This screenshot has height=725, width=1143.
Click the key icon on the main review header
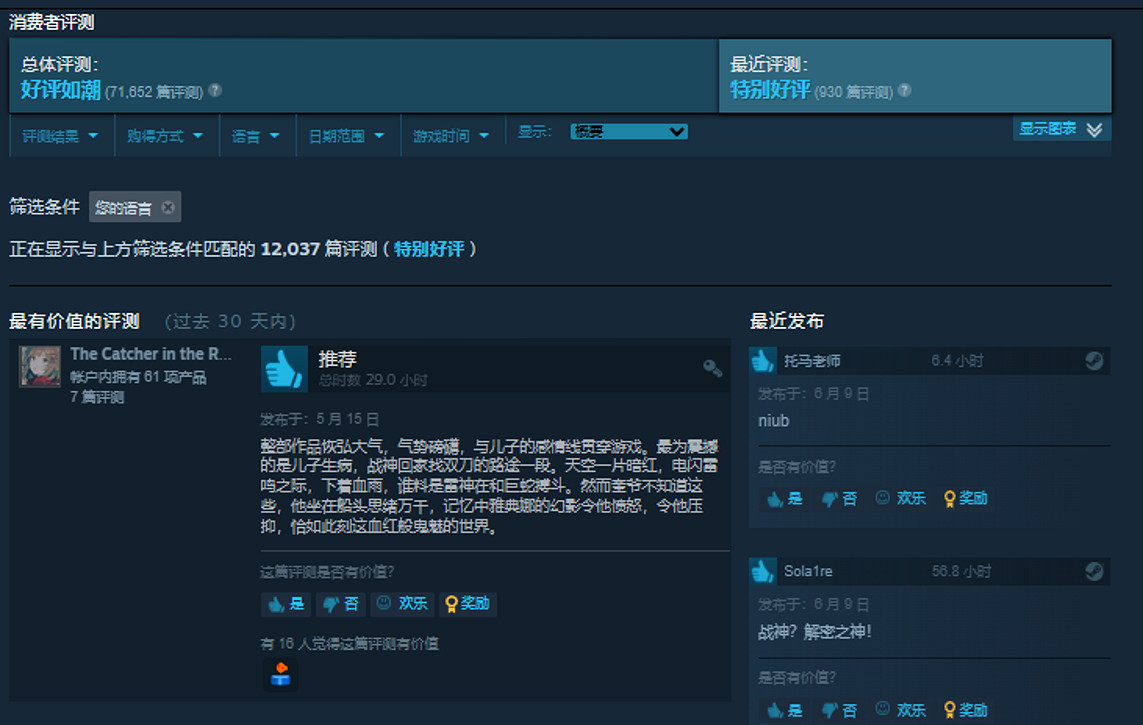(712, 368)
